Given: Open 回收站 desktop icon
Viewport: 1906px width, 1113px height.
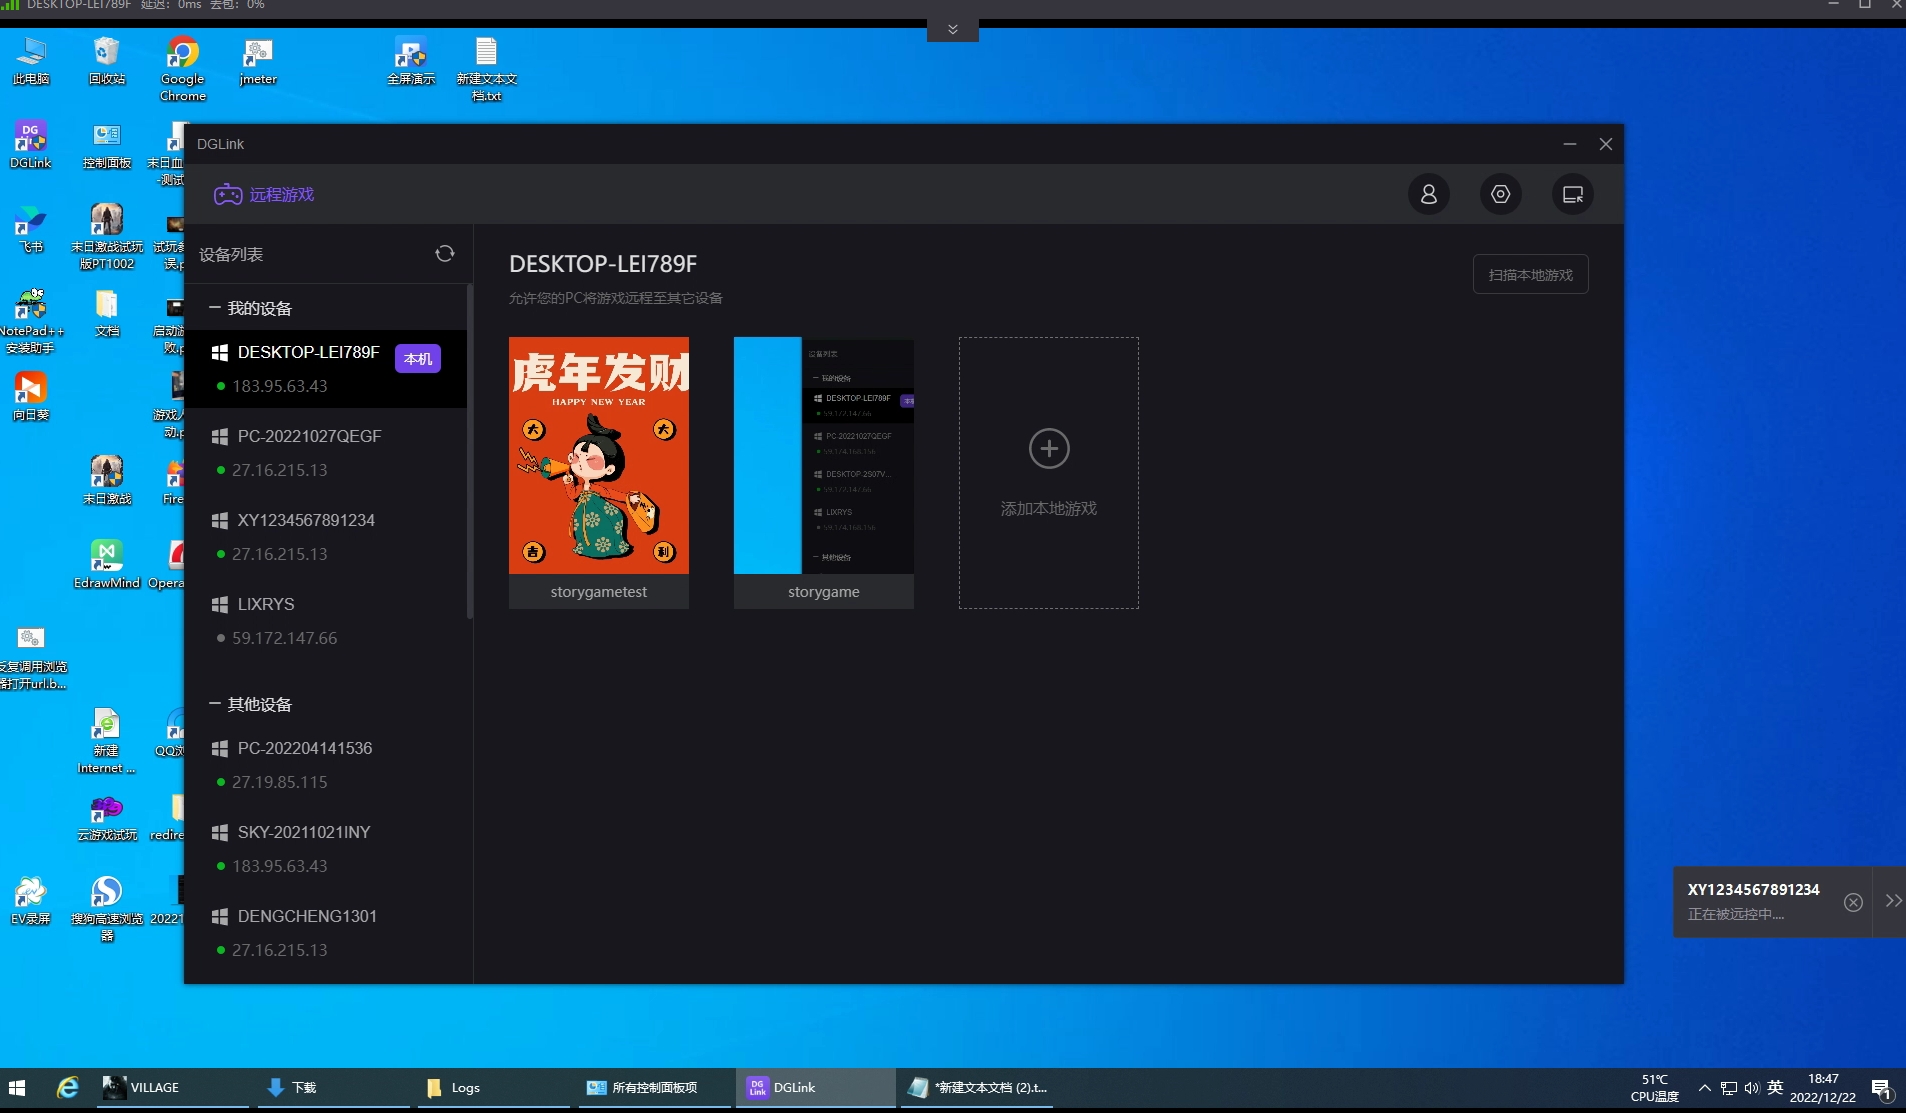Looking at the screenshot, I should (107, 61).
